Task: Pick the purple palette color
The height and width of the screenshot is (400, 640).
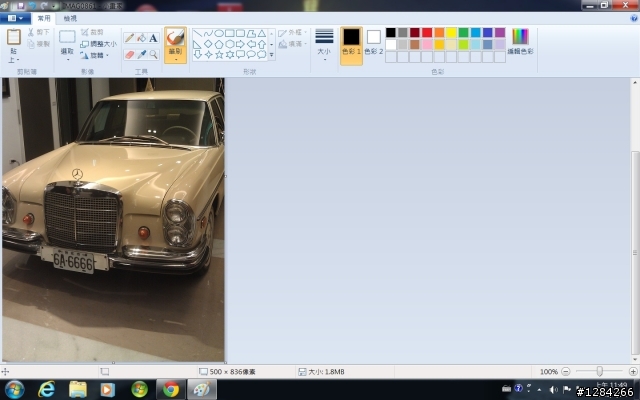Action: (500, 33)
